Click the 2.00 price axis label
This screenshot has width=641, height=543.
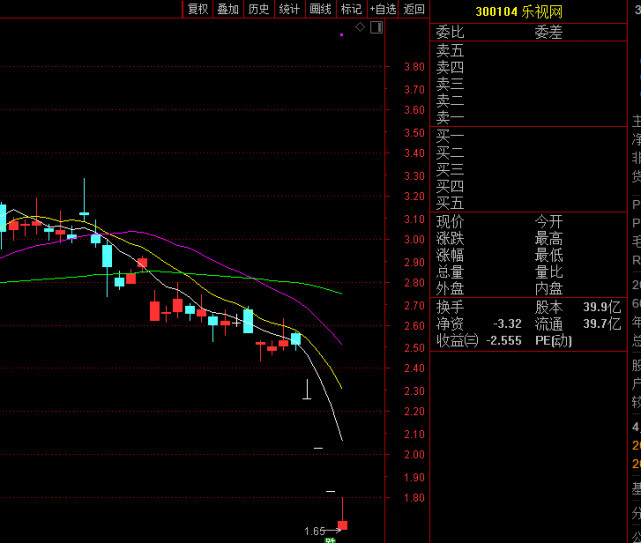coord(414,455)
